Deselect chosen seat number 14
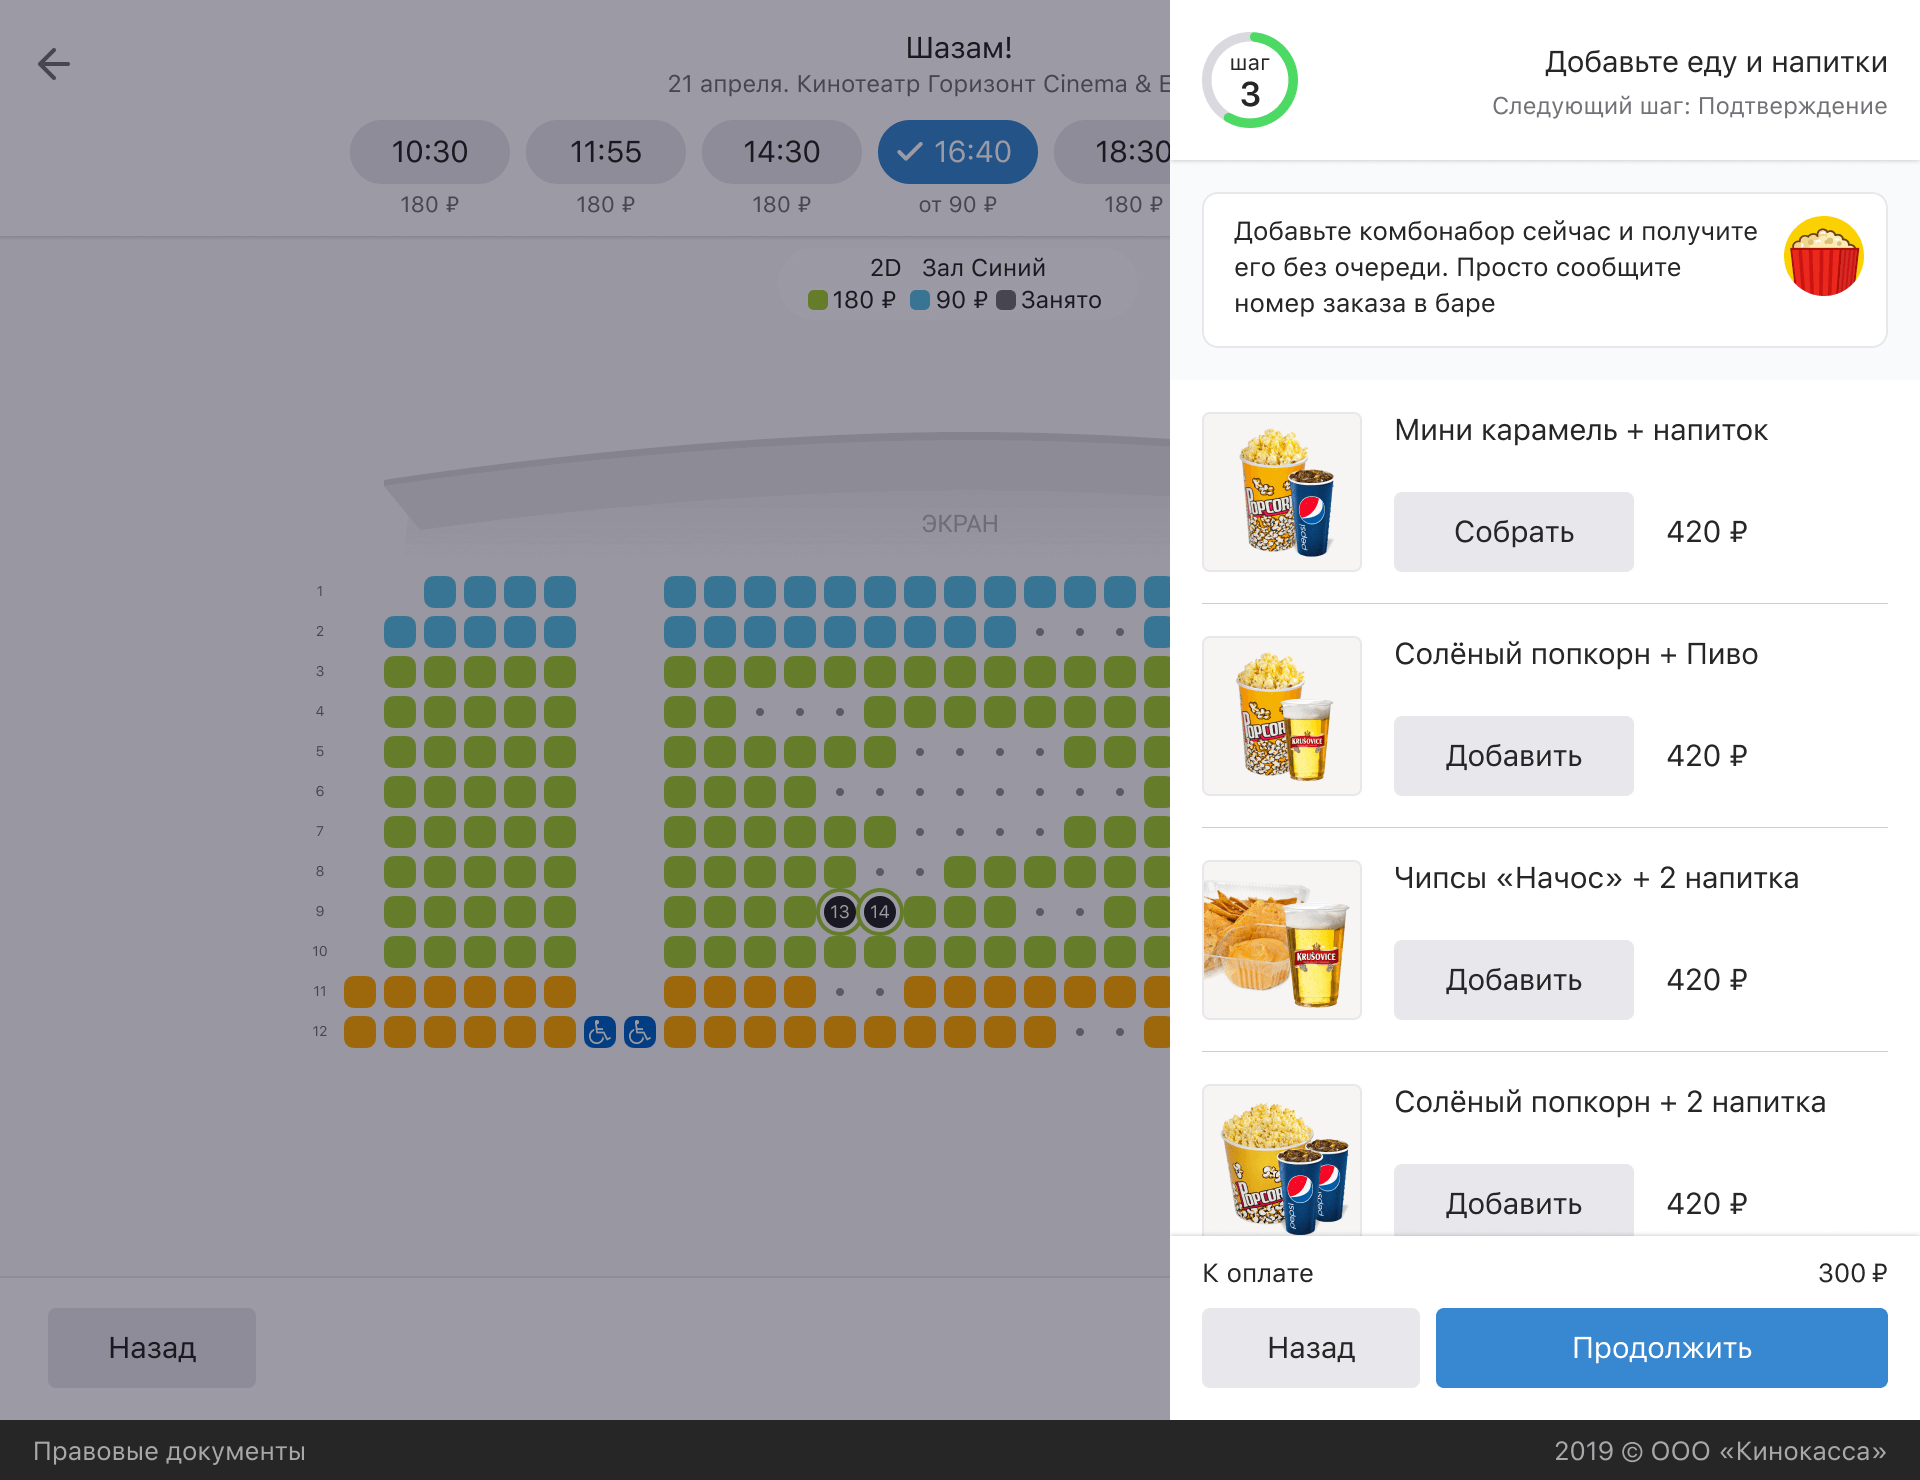 (x=880, y=911)
